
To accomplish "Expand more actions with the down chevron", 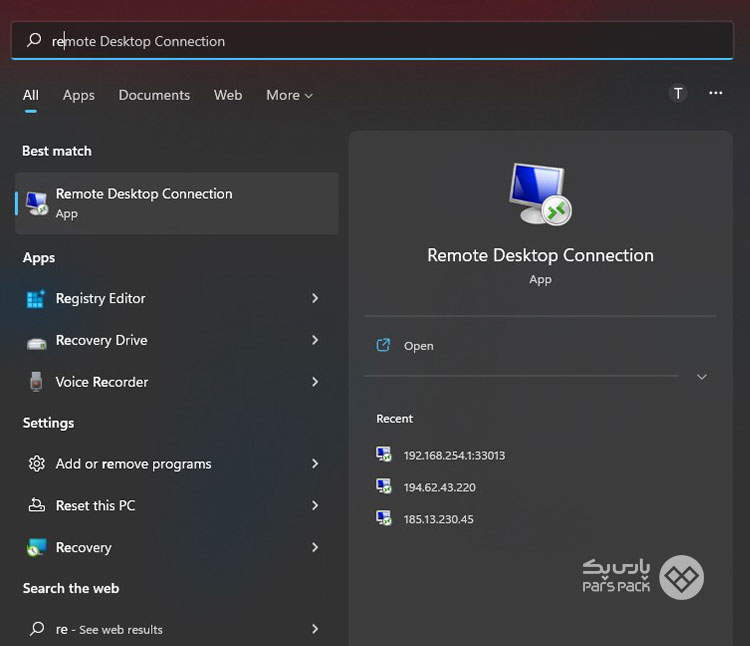I will (x=702, y=377).
